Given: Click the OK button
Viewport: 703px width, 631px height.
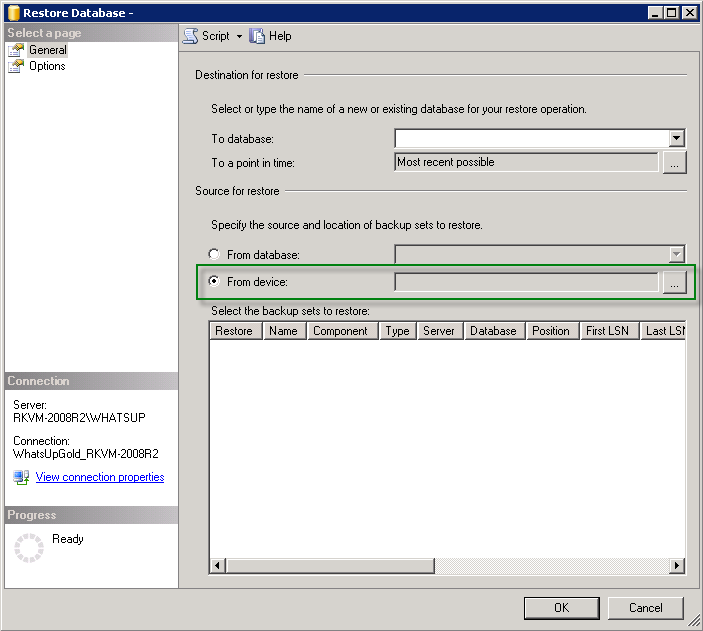Looking at the screenshot, I should pyautogui.click(x=561, y=608).
